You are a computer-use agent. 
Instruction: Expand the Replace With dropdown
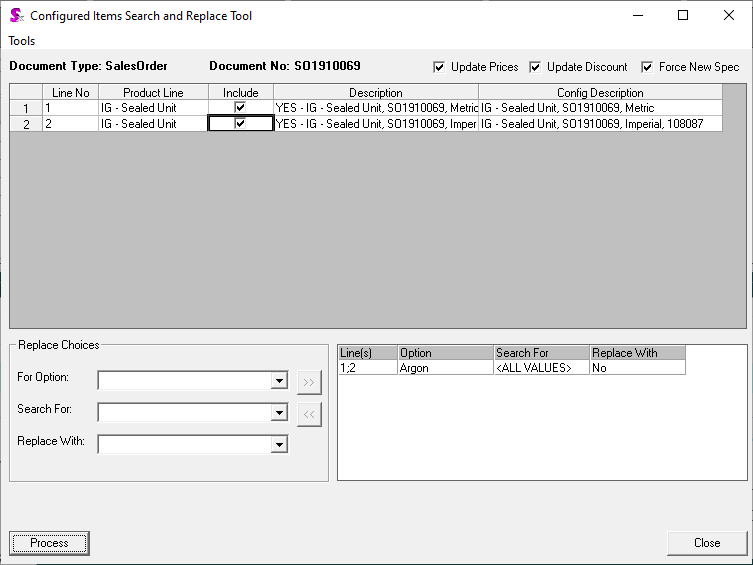click(279, 444)
